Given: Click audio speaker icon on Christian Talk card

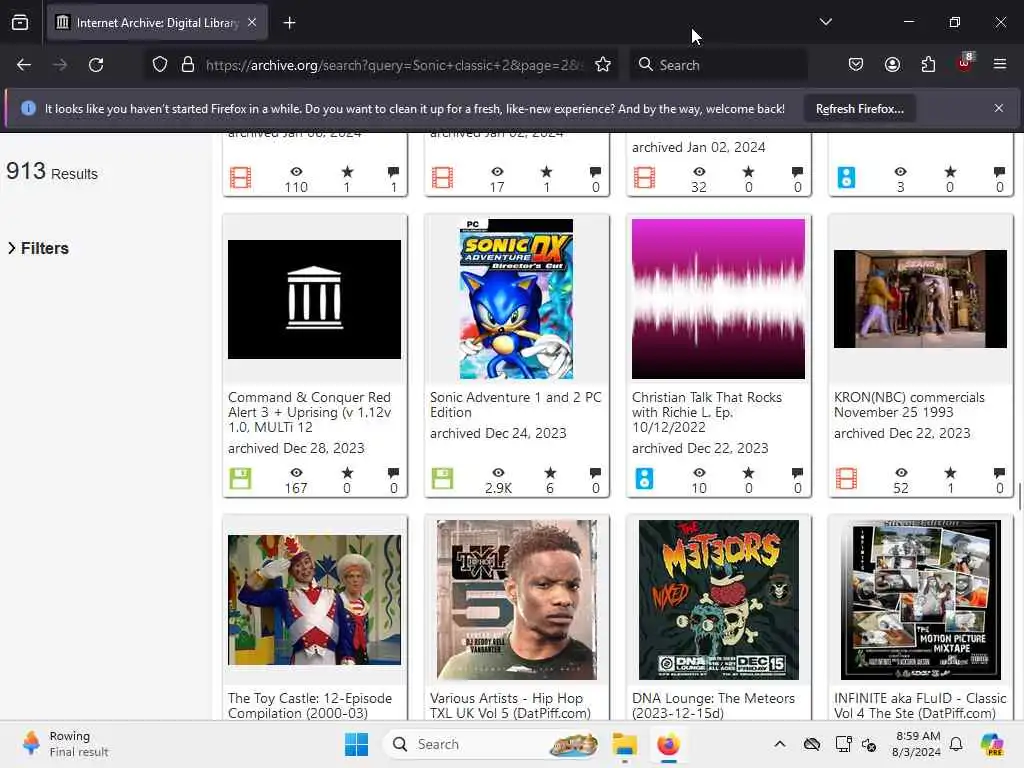Looking at the screenshot, I should pos(645,479).
